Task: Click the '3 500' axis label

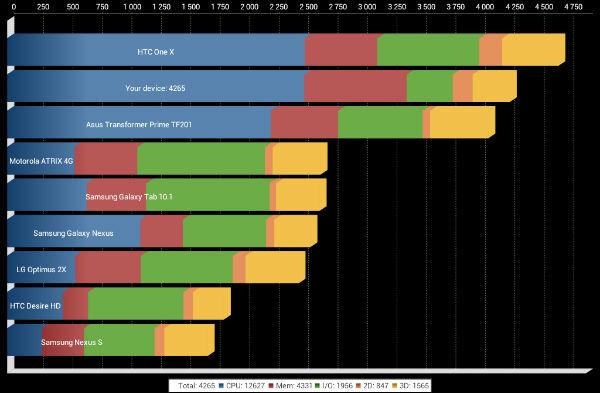Action: click(426, 7)
